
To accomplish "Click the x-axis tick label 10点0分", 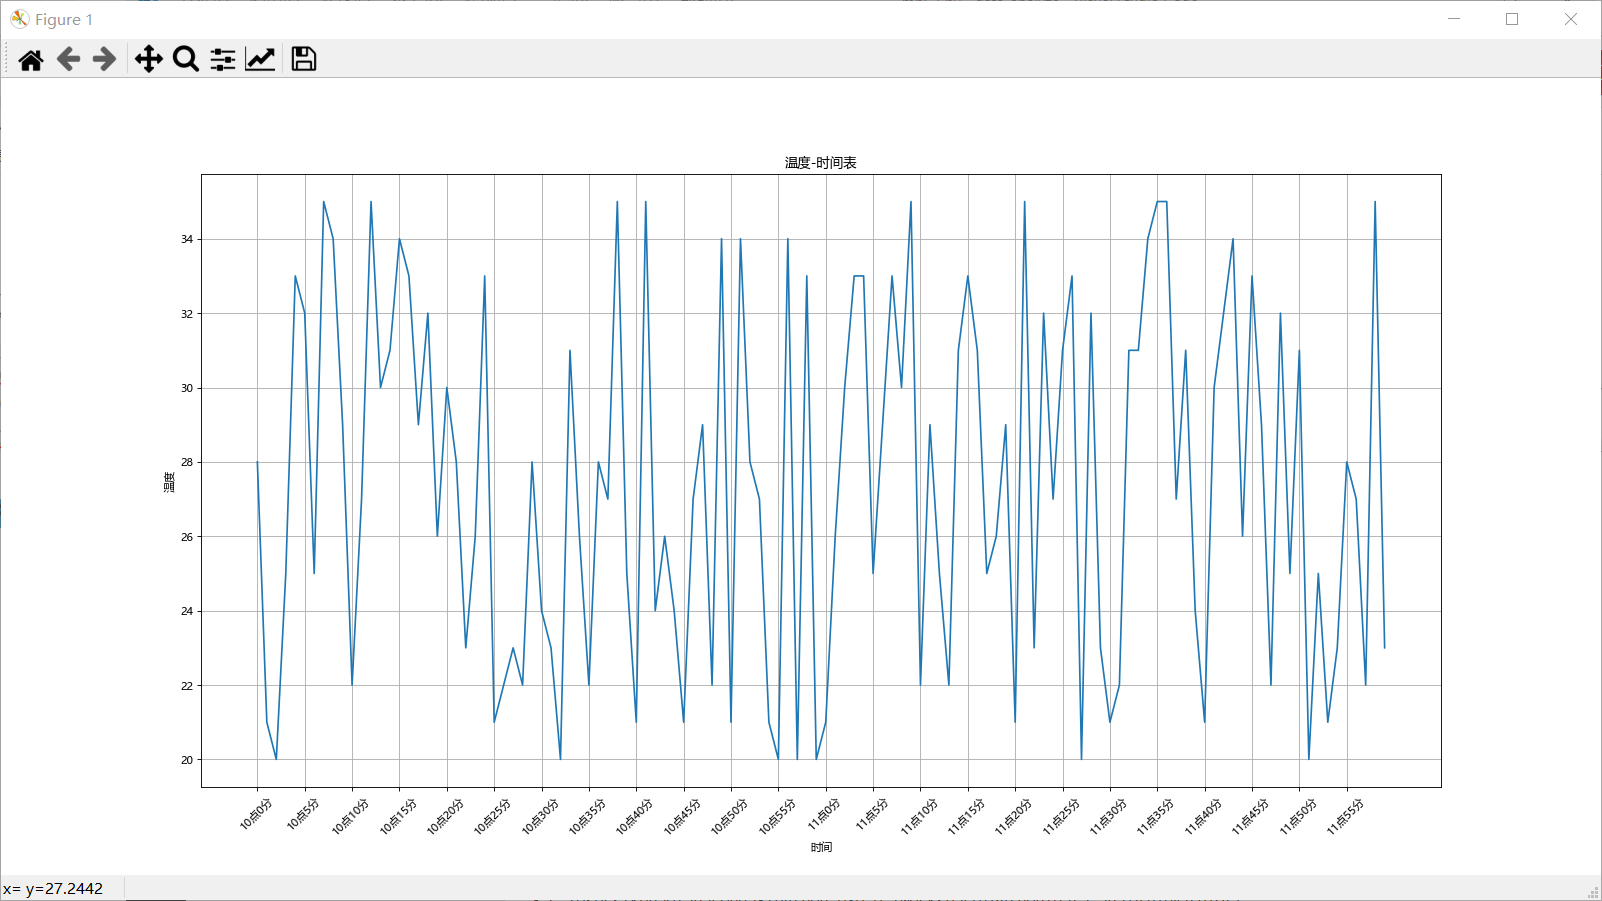I will (256, 814).
